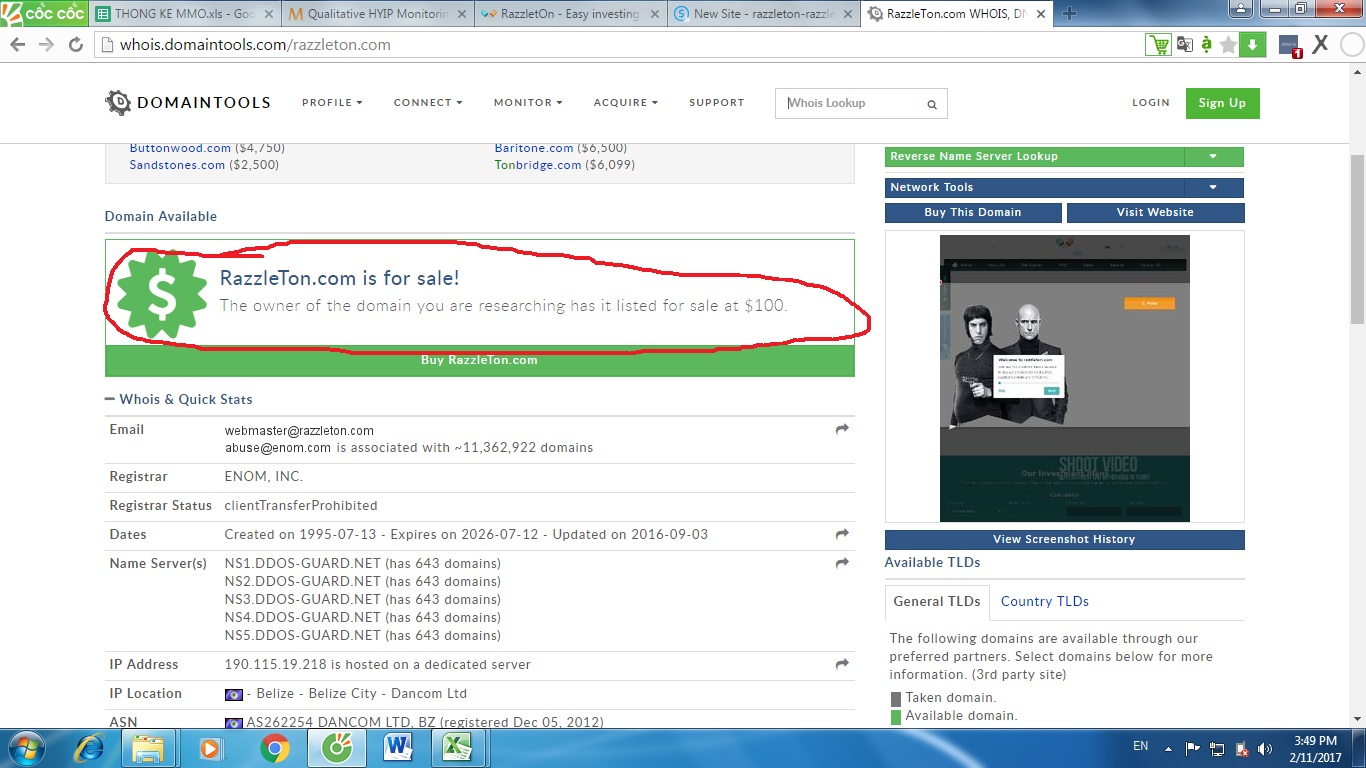Open the extension icon with red badge
This screenshot has height=768, width=1366.
(x=1290, y=46)
